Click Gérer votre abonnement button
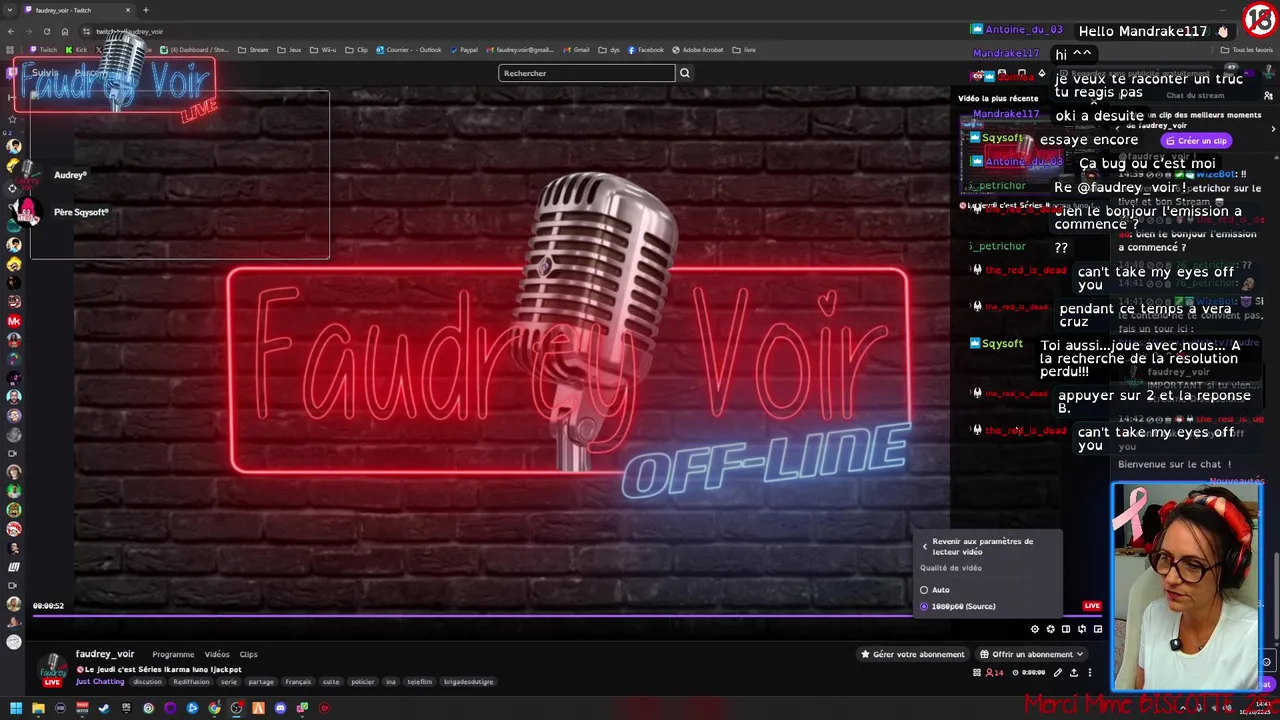The width and height of the screenshot is (1280, 720). [x=913, y=655]
